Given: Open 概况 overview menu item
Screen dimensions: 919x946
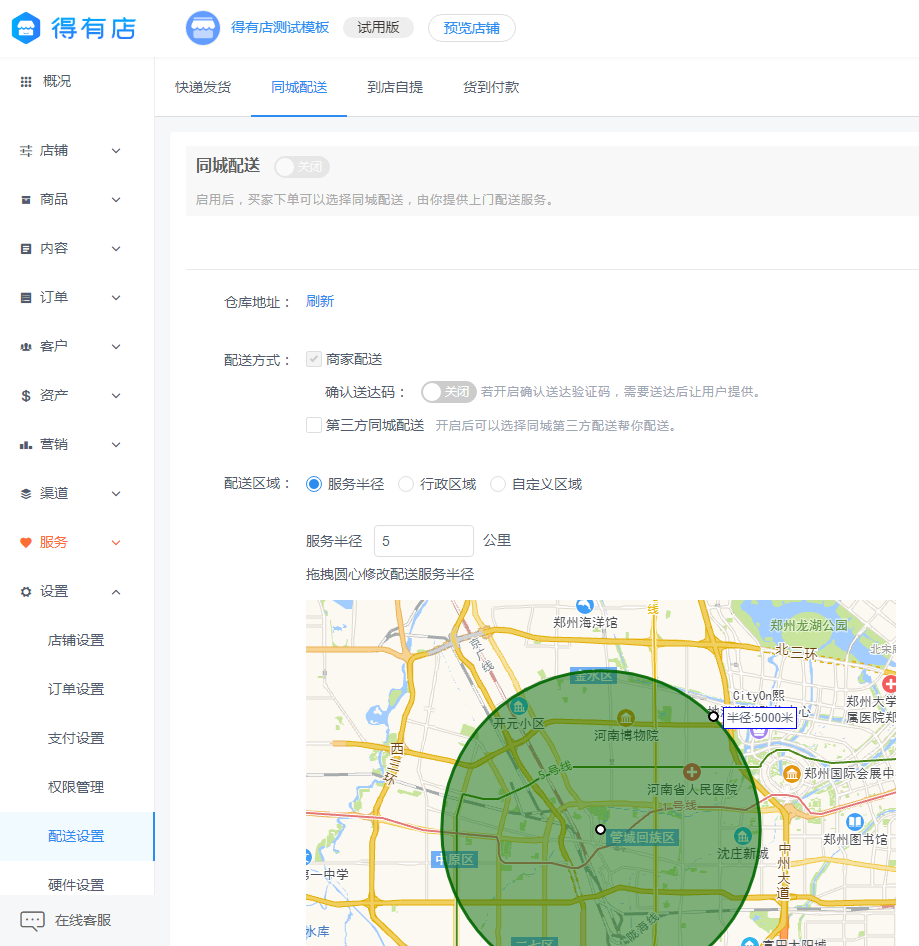Looking at the screenshot, I should 57,81.
